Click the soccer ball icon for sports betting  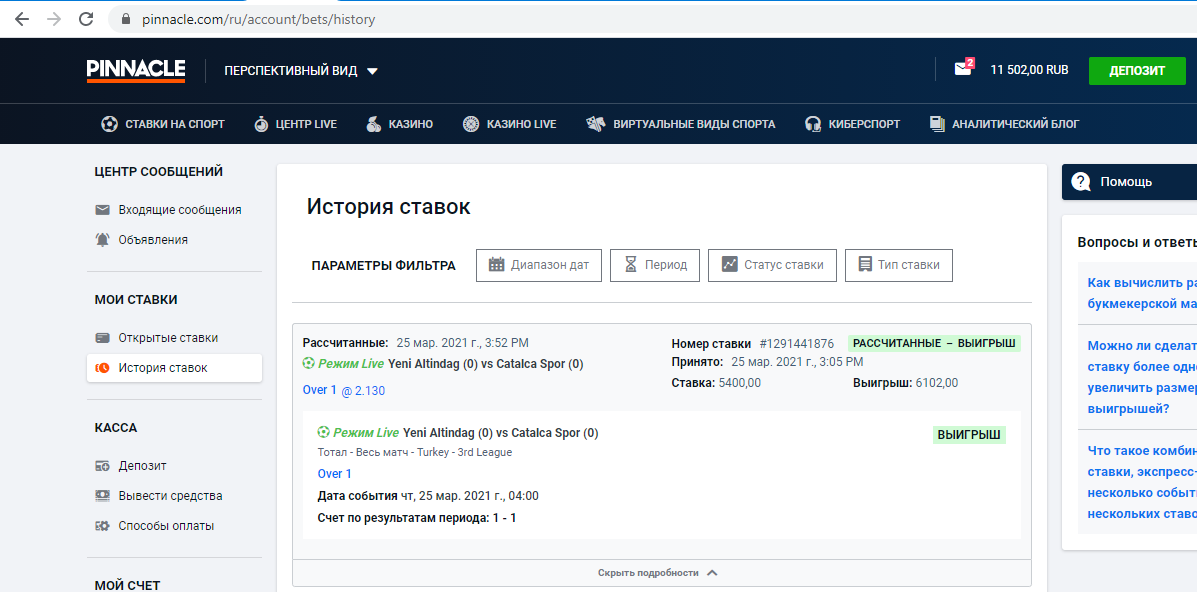(109, 124)
